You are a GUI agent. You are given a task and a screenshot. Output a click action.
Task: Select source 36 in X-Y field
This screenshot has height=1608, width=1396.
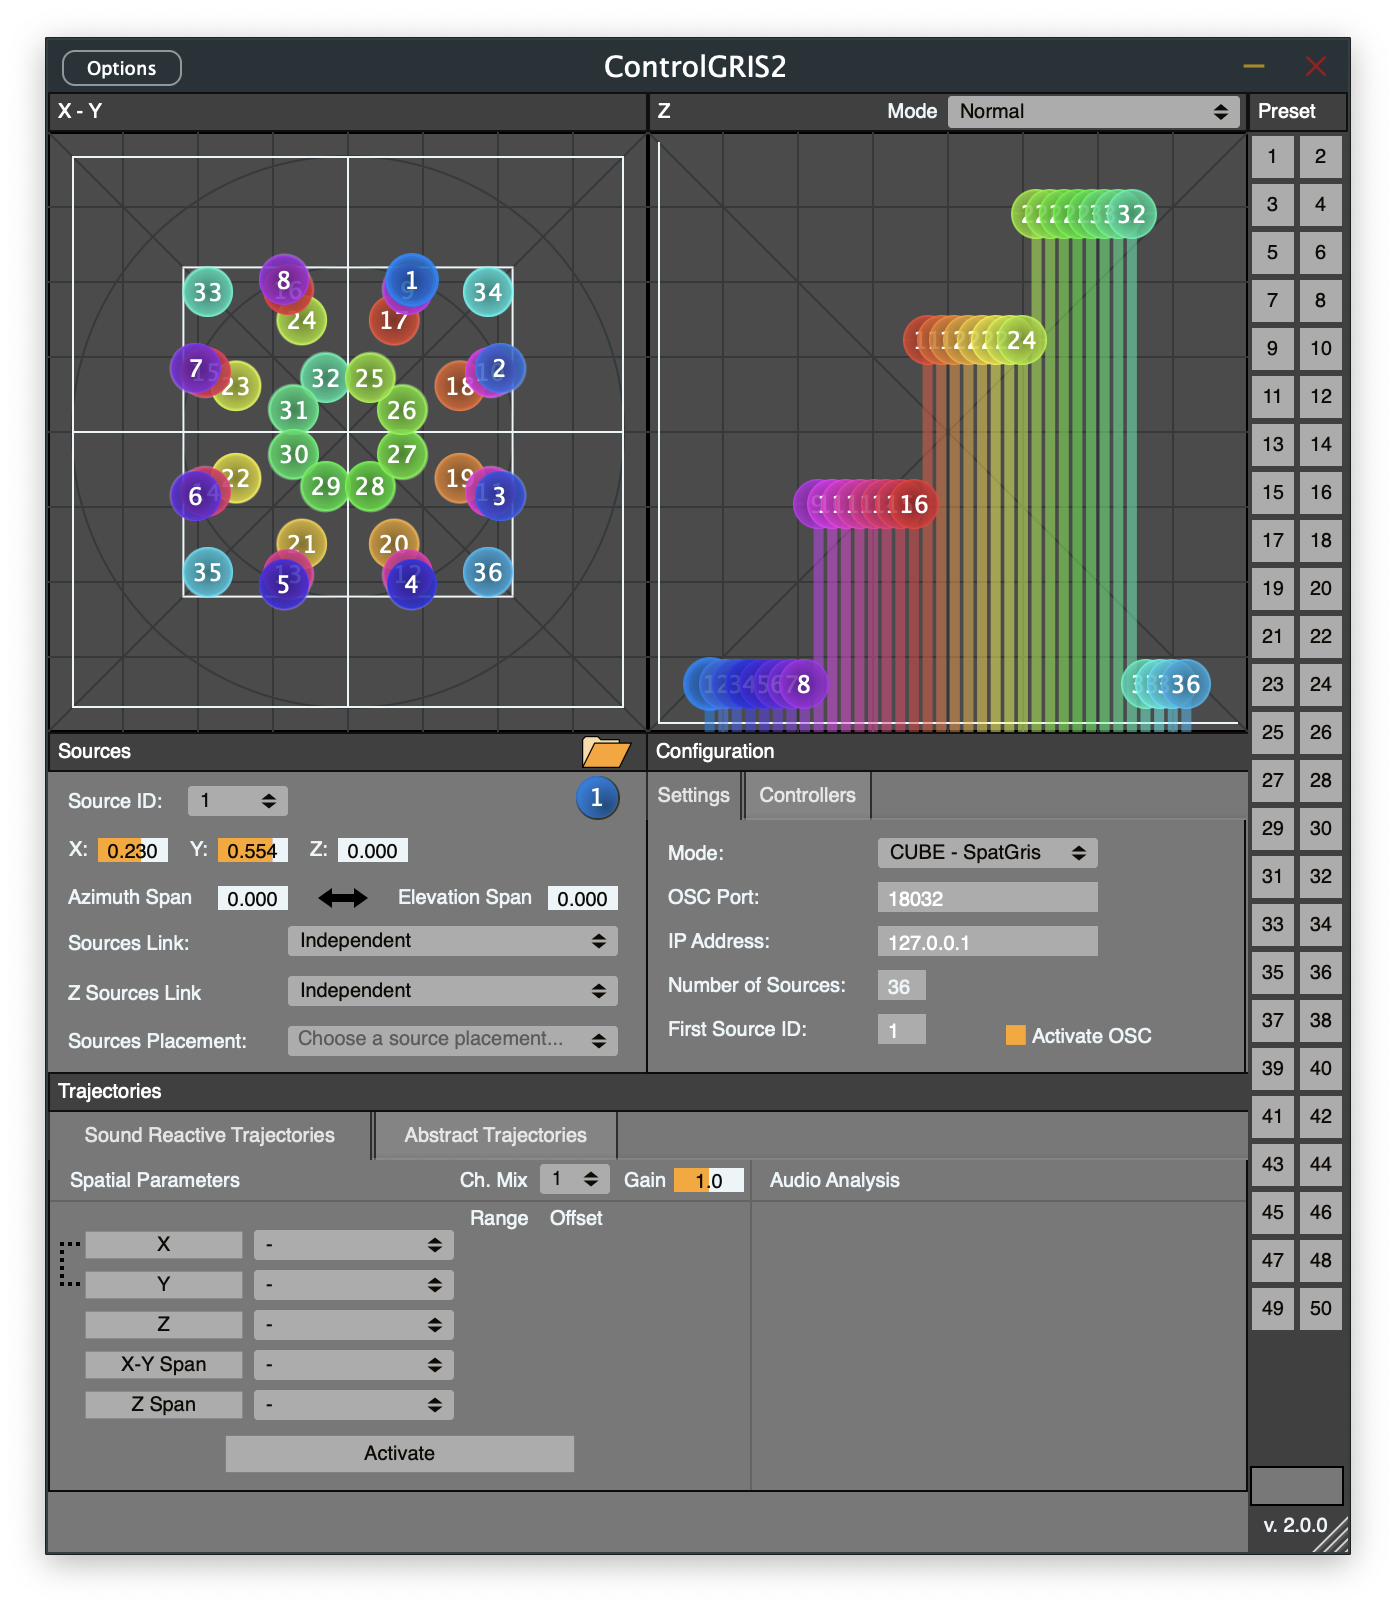(488, 572)
